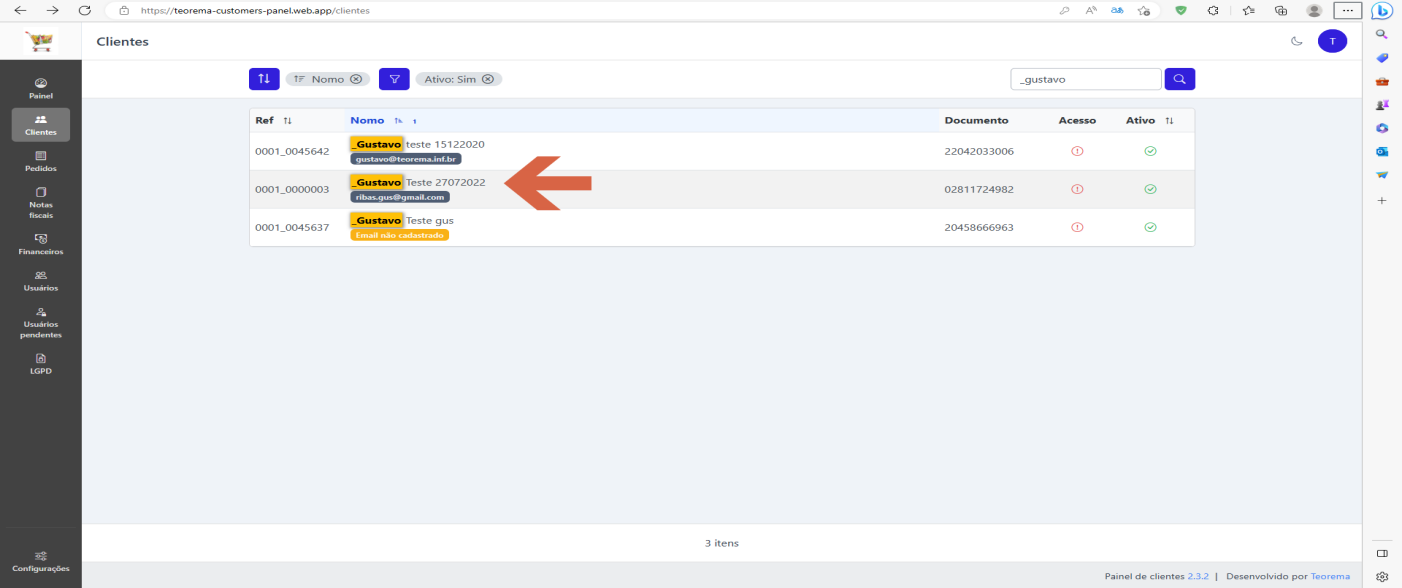Click the password key icon in address bar
This screenshot has width=1402, height=588.
(1064, 10)
